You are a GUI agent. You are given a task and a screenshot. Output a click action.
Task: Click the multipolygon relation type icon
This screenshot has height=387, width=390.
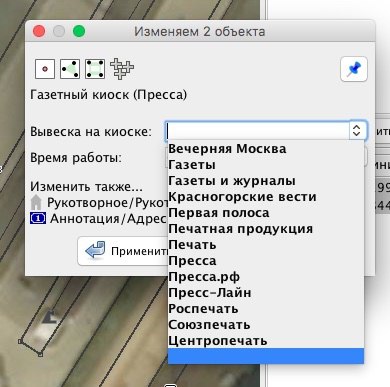point(122,69)
